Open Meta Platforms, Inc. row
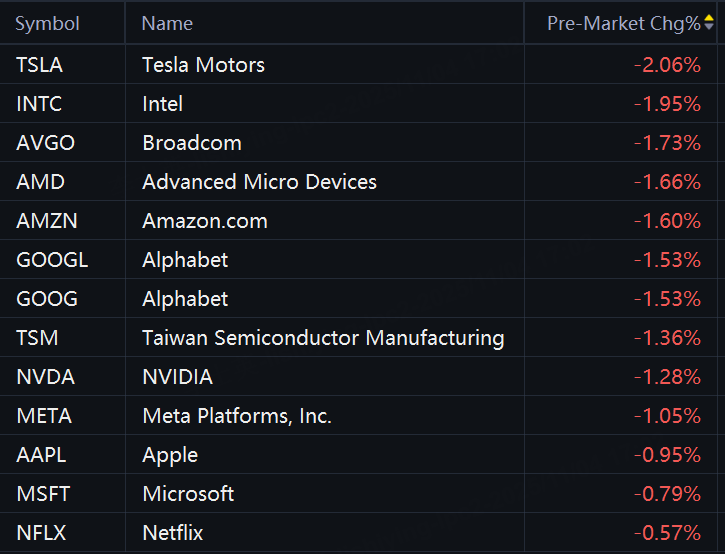 click(236, 416)
